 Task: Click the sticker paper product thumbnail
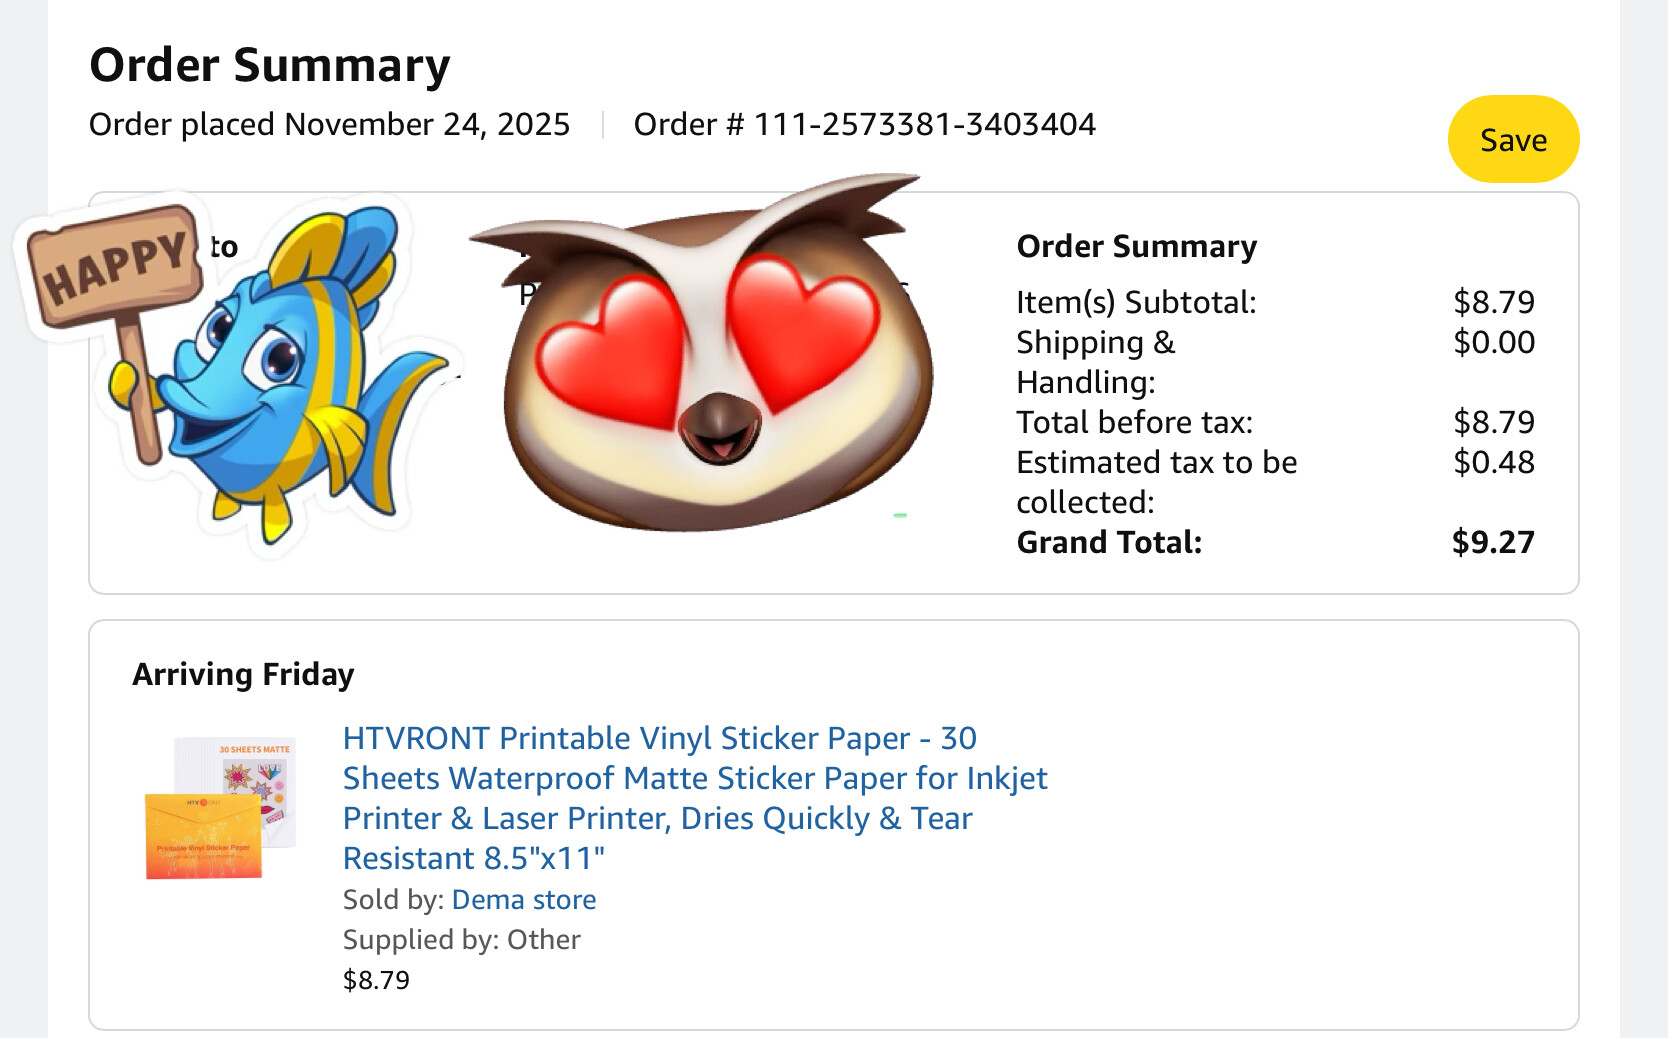coord(220,808)
